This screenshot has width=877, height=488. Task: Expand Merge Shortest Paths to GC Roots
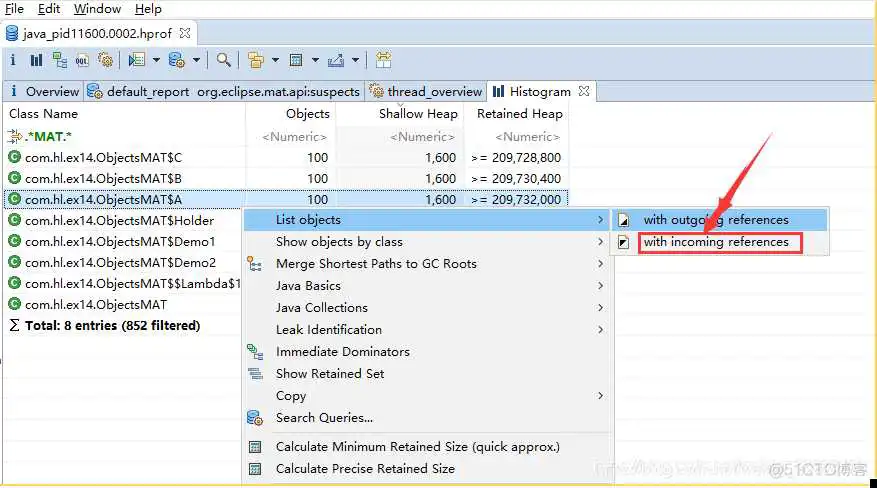point(427,264)
